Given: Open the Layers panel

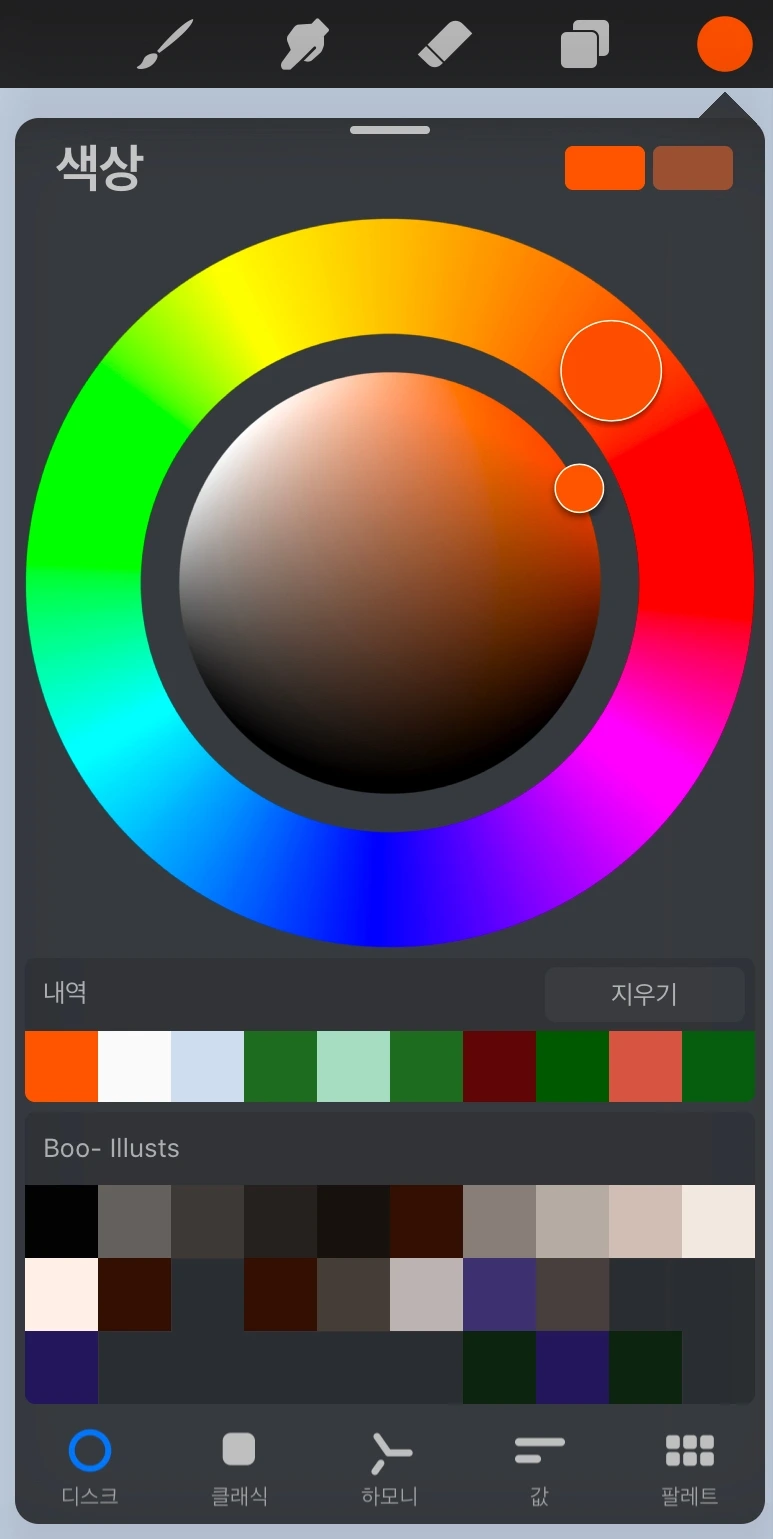Looking at the screenshot, I should click(x=585, y=46).
